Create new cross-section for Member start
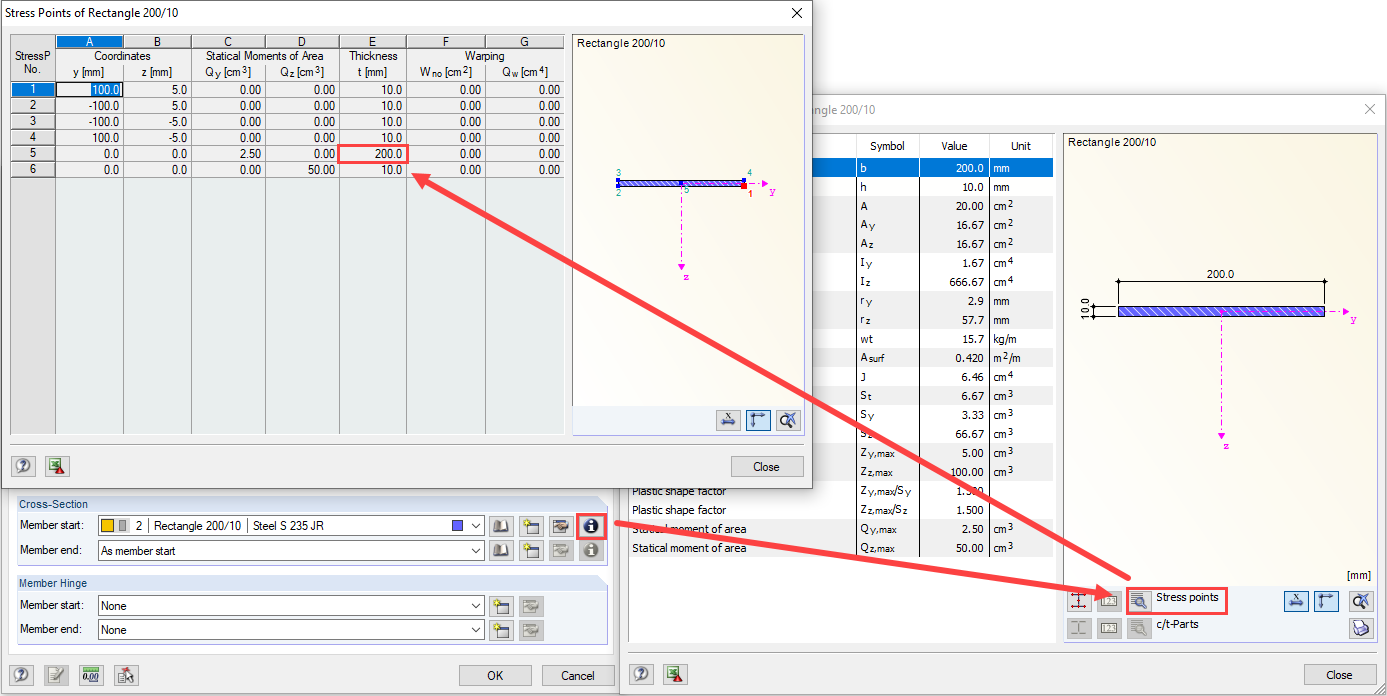The height and width of the screenshot is (696, 1387). point(531,526)
